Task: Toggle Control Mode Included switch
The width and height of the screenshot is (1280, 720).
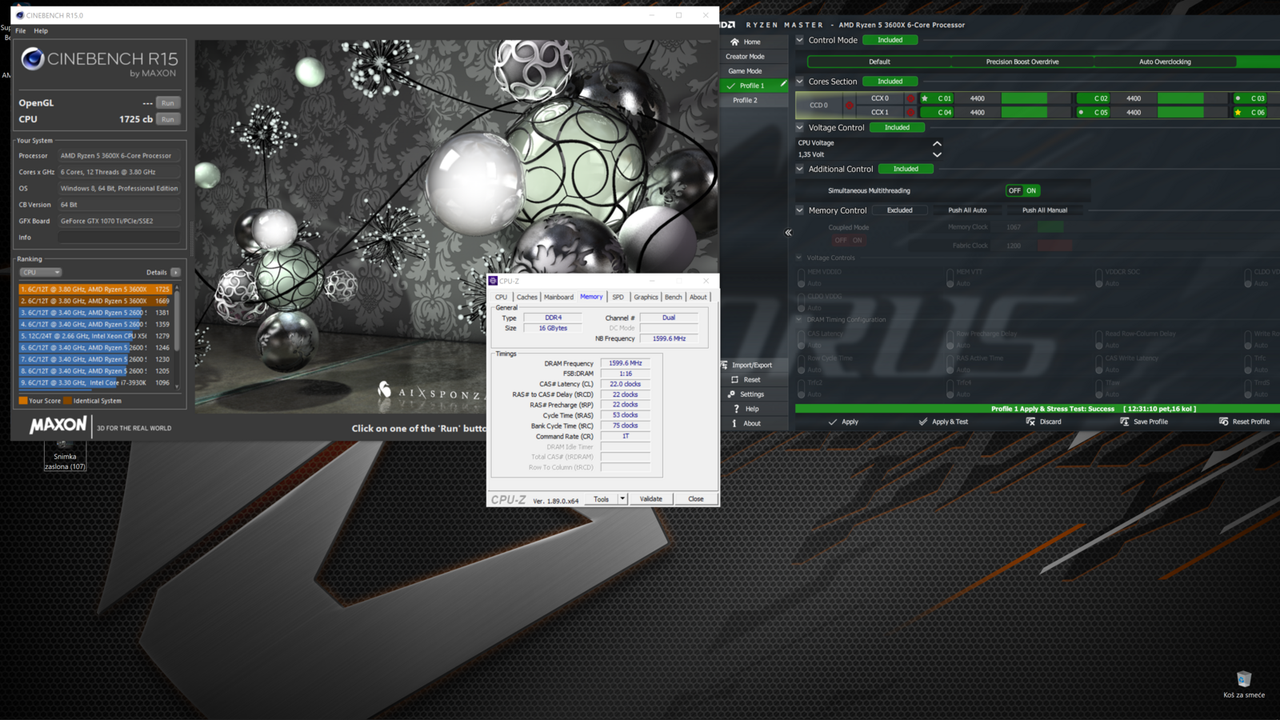Action: pos(890,40)
